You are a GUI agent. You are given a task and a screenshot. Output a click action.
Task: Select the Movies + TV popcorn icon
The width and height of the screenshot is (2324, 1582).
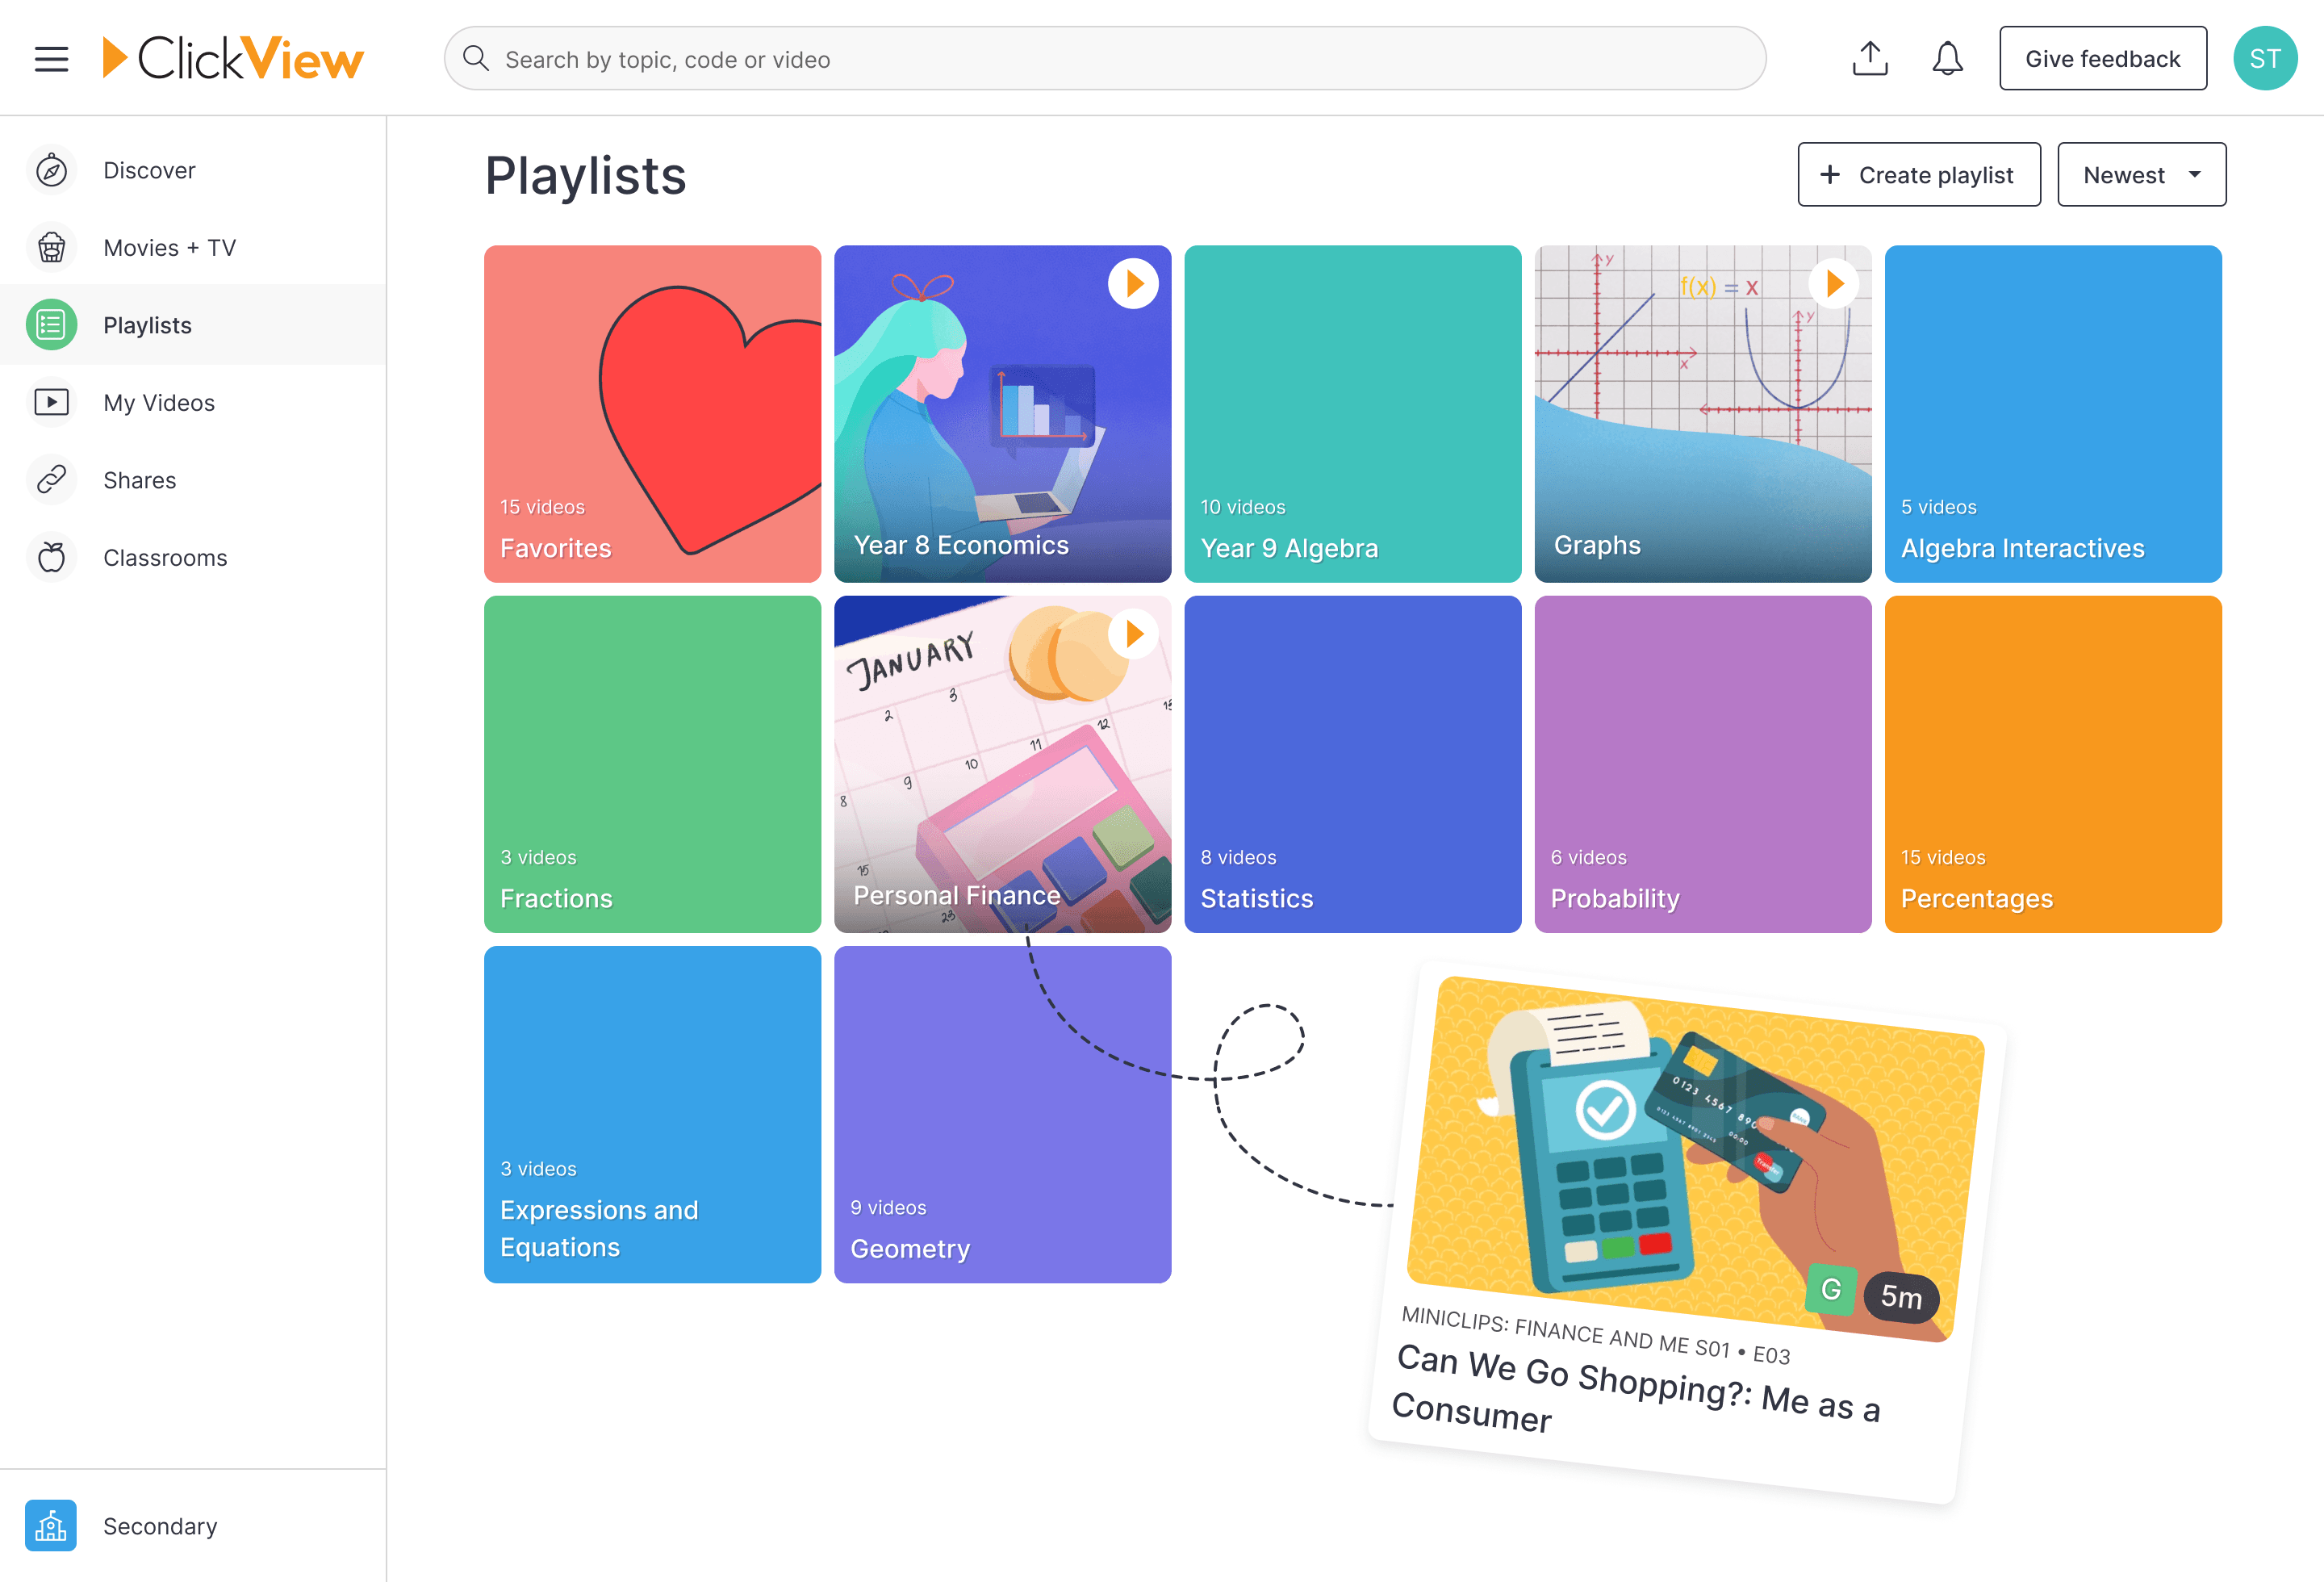tap(51, 247)
